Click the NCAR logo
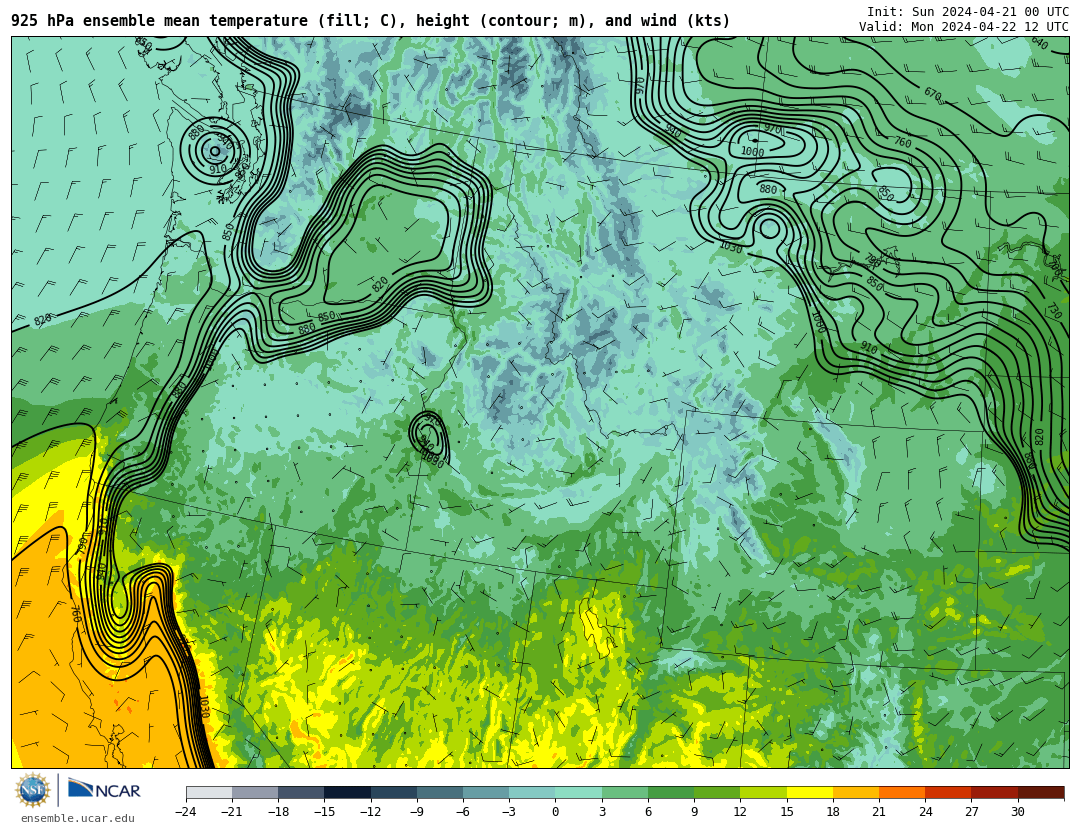Viewport: 1080px width, 831px height. [104, 790]
